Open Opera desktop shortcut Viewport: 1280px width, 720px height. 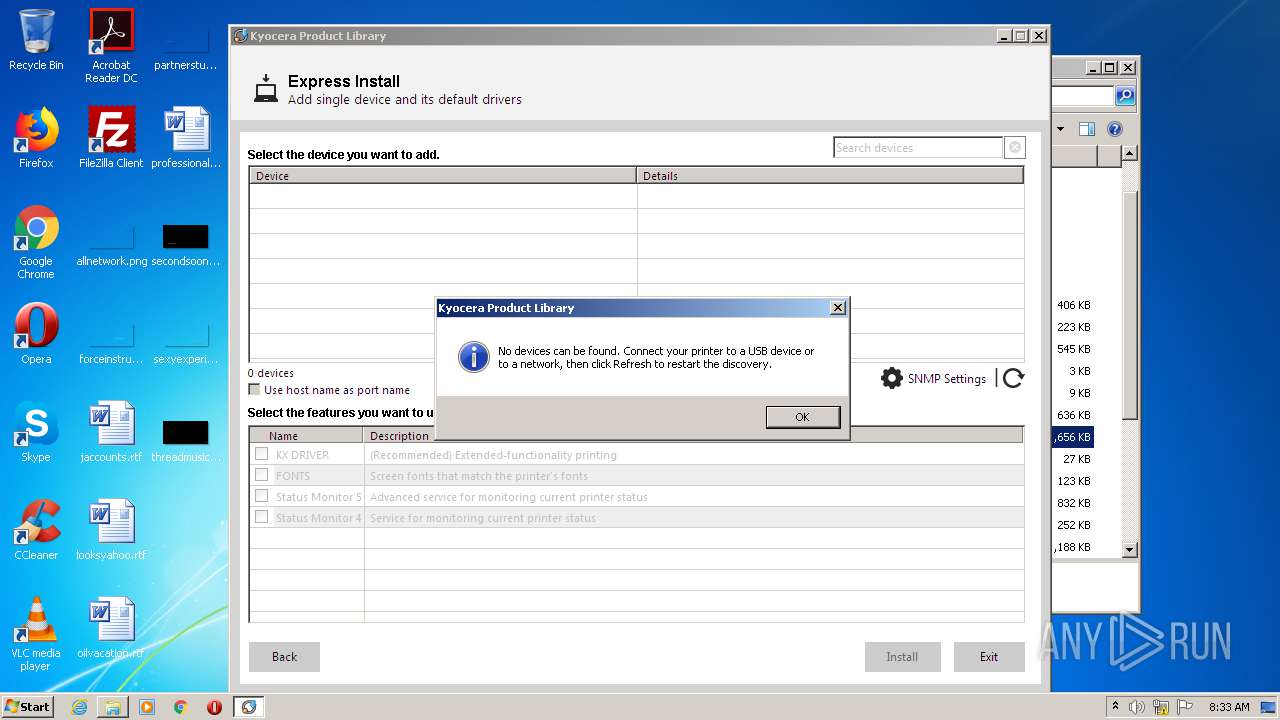36,333
